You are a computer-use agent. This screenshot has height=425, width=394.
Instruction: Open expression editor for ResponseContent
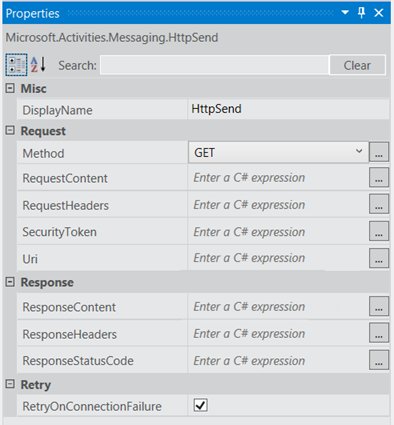(379, 306)
